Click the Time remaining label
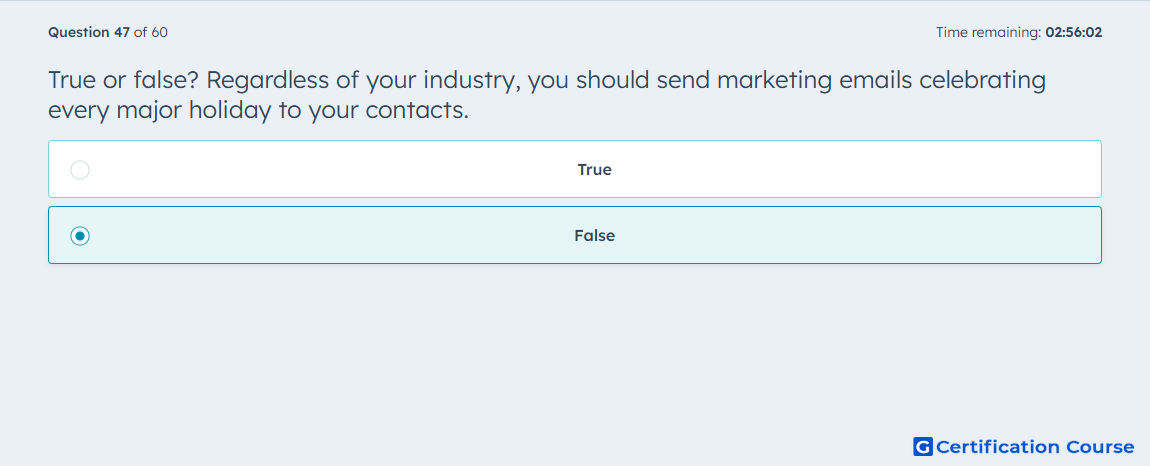This screenshot has width=1150, height=466. tap(988, 33)
